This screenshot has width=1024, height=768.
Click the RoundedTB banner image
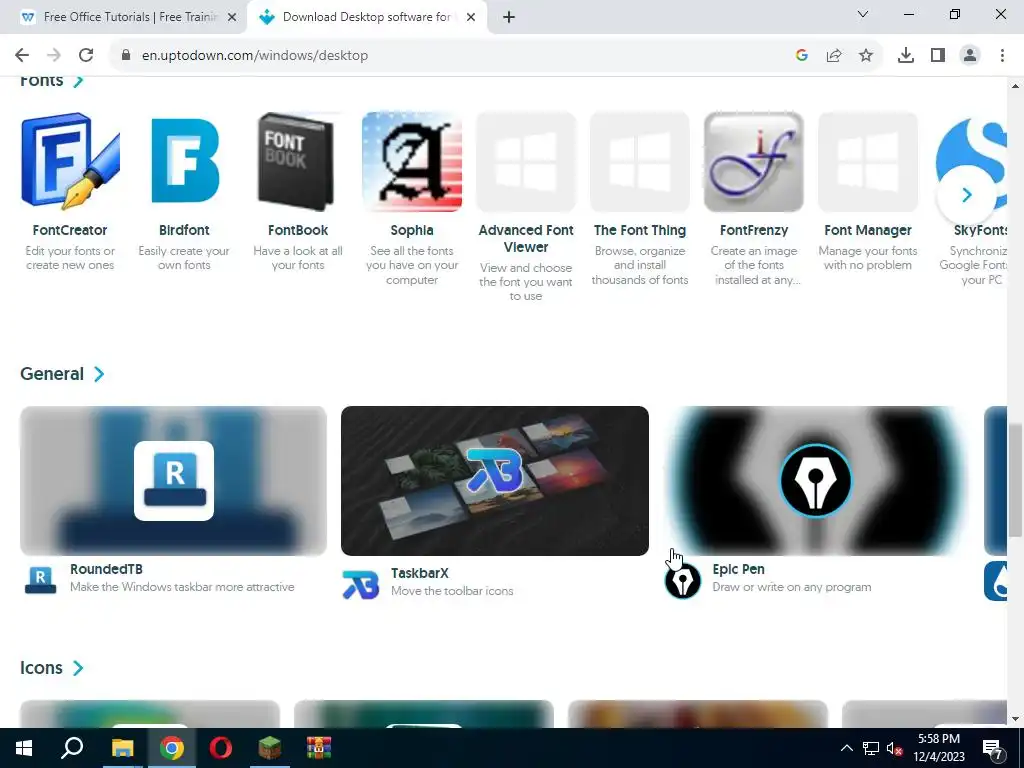tap(174, 481)
